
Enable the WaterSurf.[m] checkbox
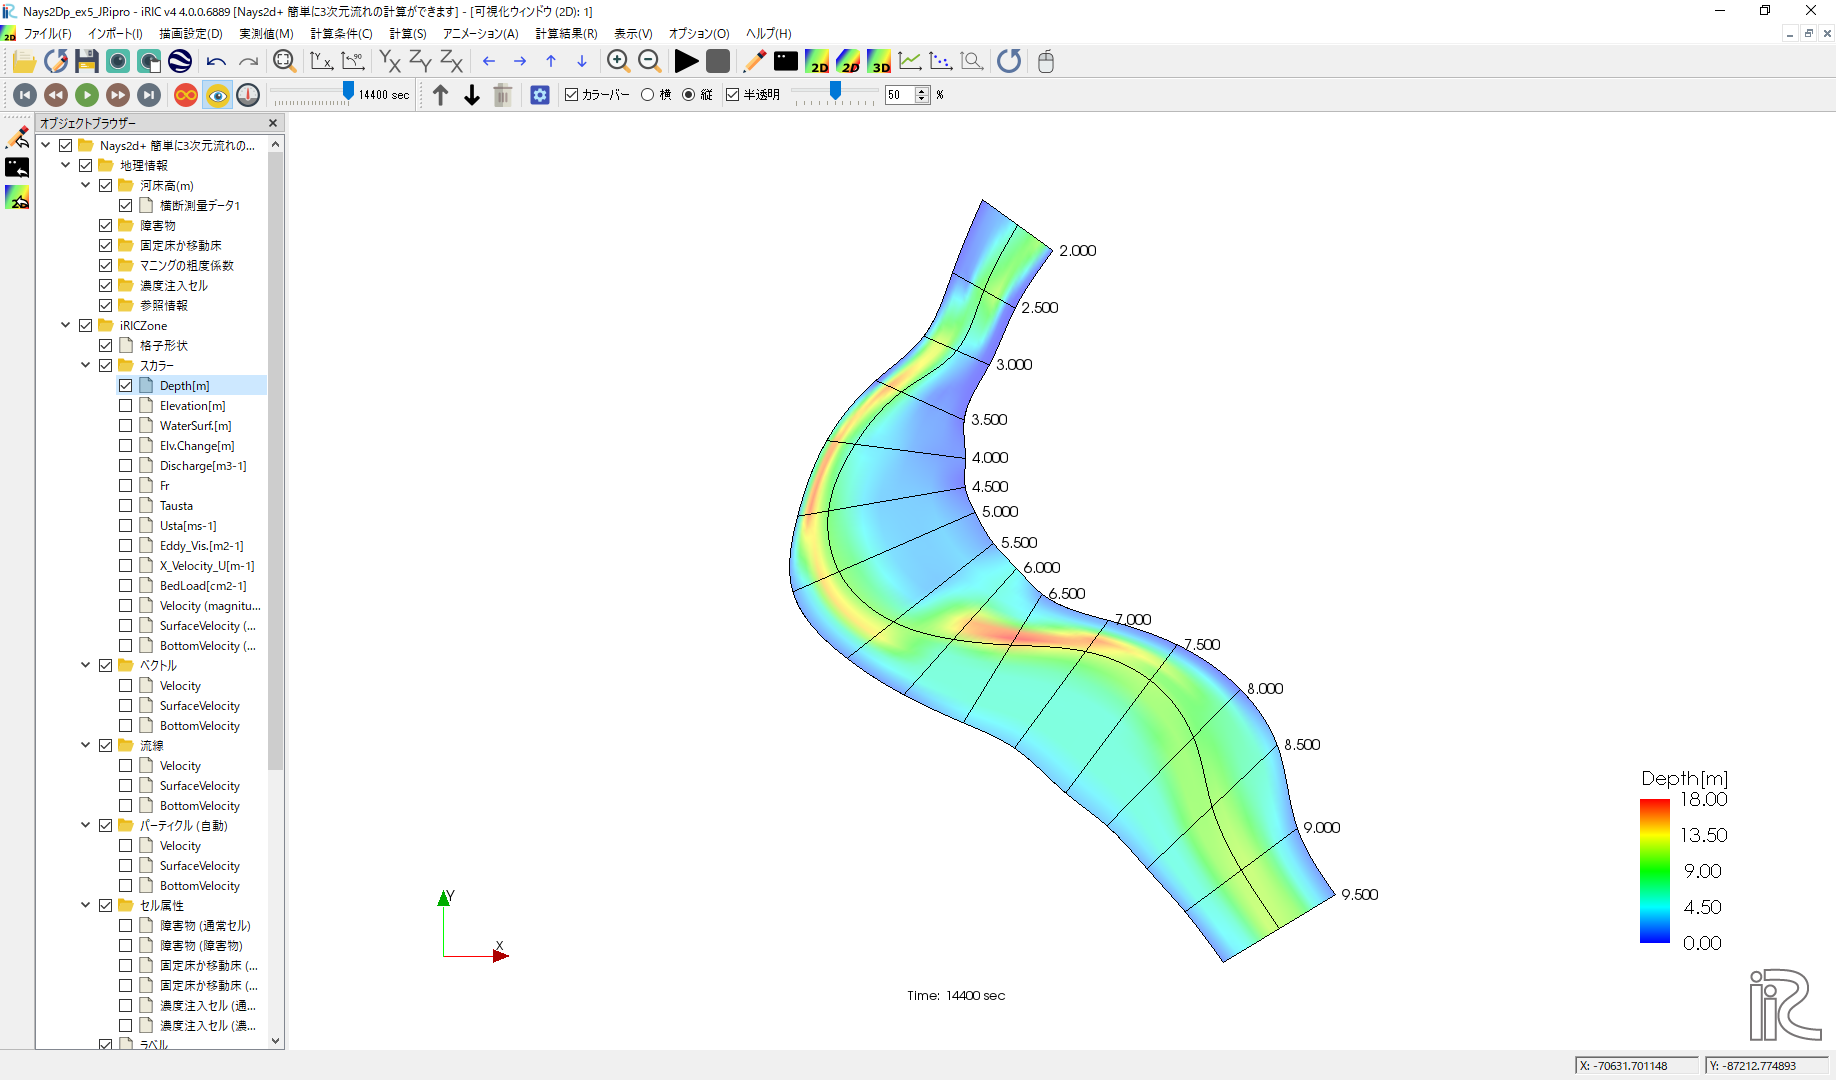tap(126, 426)
